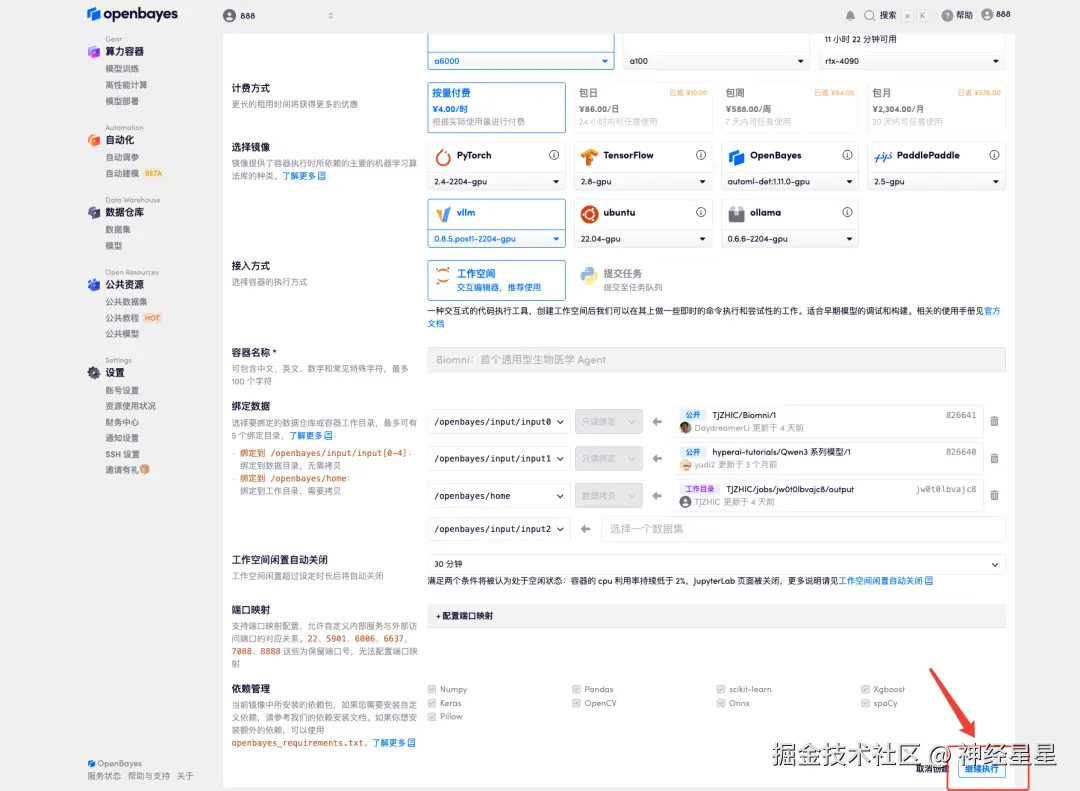Click the OpenBayes image info icon
The width and height of the screenshot is (1080, 791).
tap(847, 155)
